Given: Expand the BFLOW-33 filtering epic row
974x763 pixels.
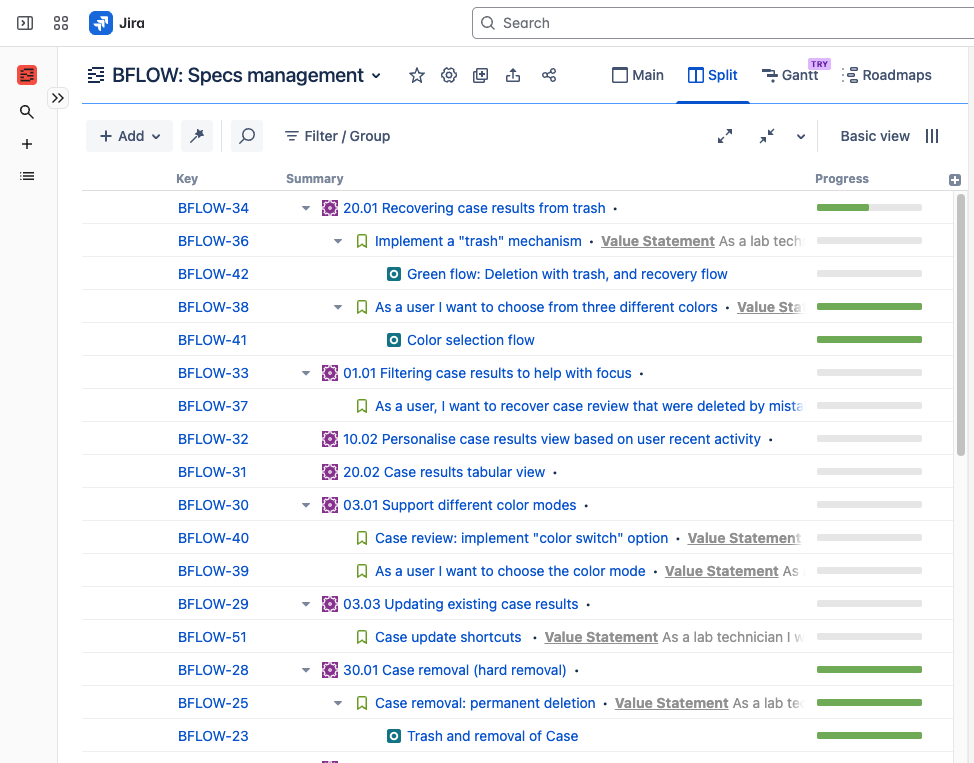Looking at the screenshot, I should tap(306, 372).
